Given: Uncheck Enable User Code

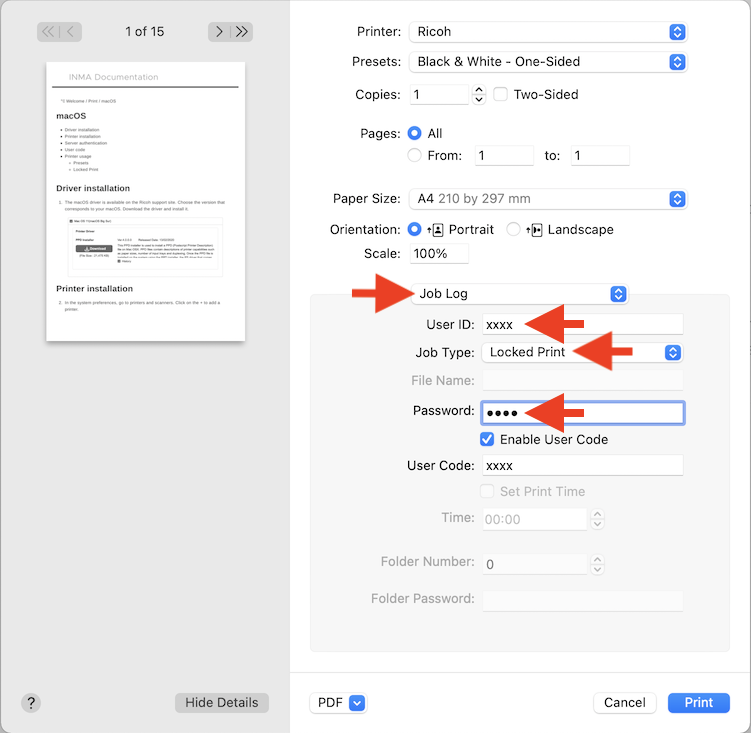Looking at the screenshot, I should click(487, 439).
